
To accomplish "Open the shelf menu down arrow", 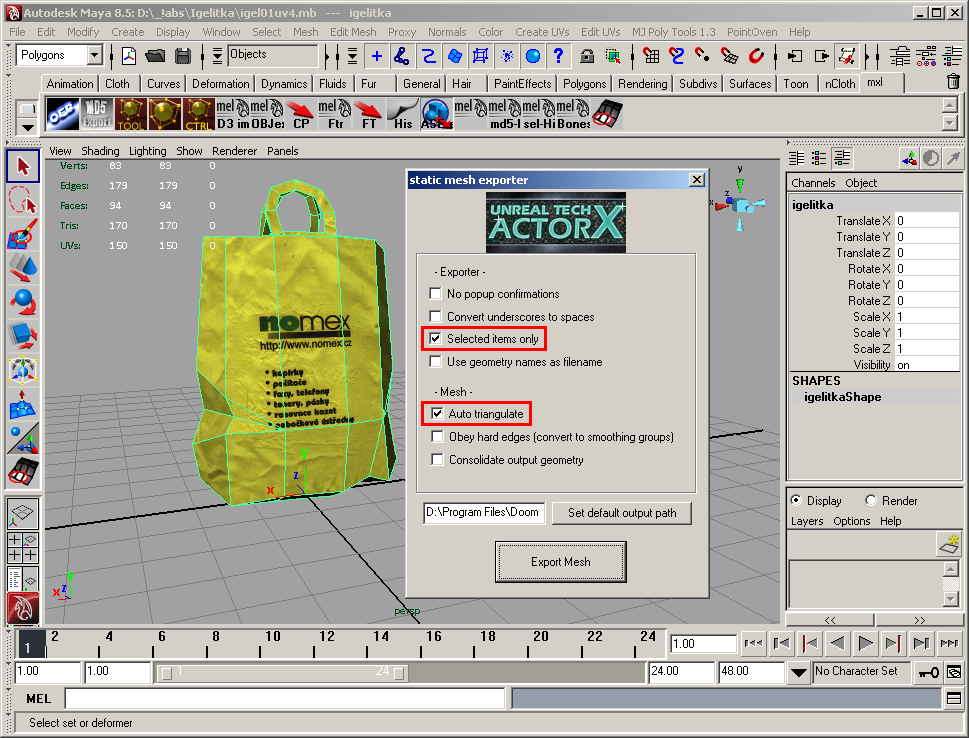I will pos(27,127).
